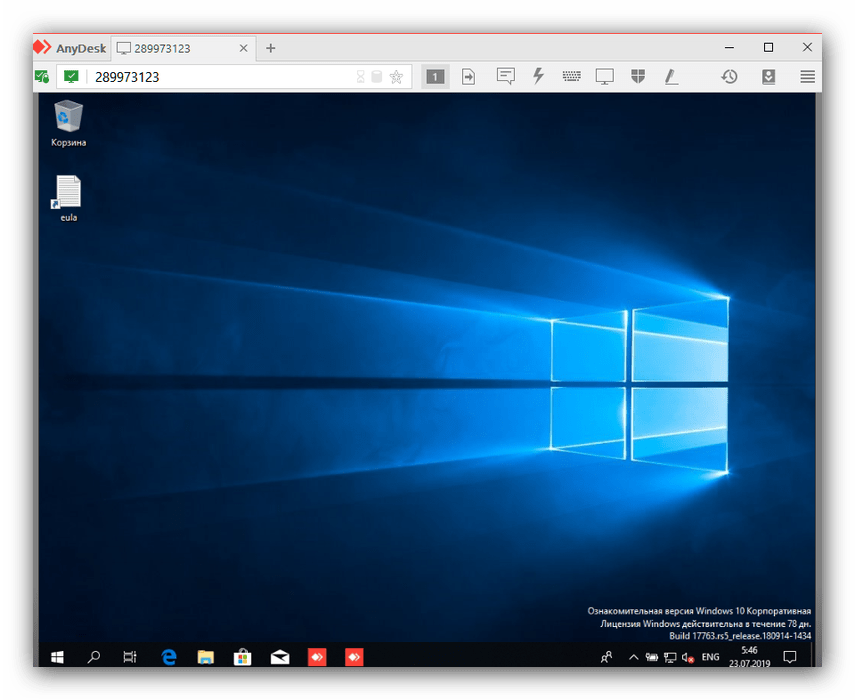The height and width of the screenshot is (700, 855).
Task: Open the AnyDesk chat icon
Action: [x=506, y=76]
